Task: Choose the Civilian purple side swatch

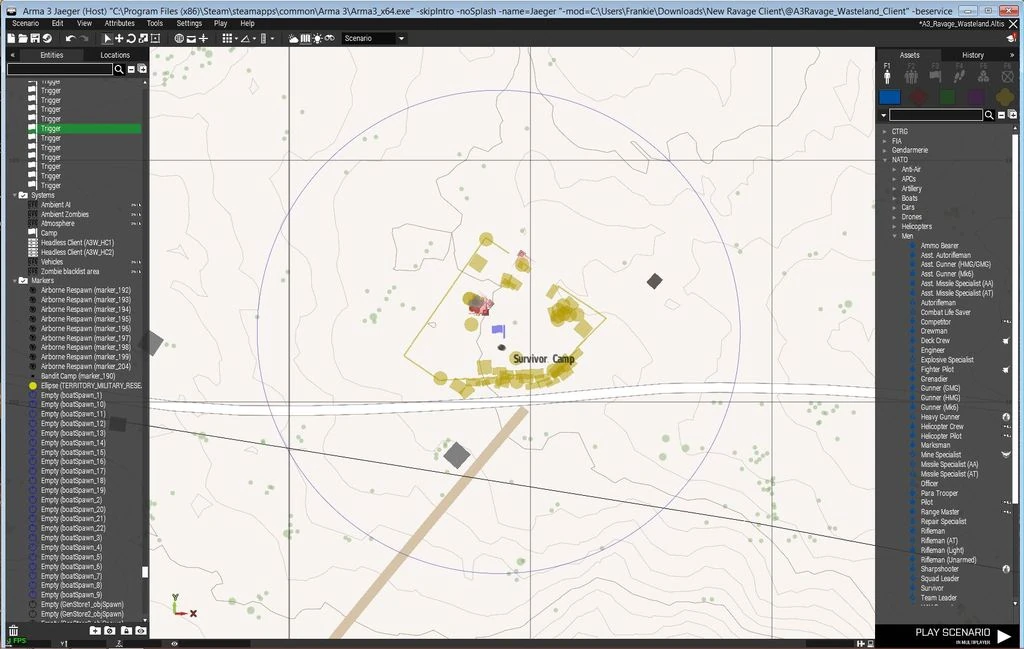Action: click(976, 97)
